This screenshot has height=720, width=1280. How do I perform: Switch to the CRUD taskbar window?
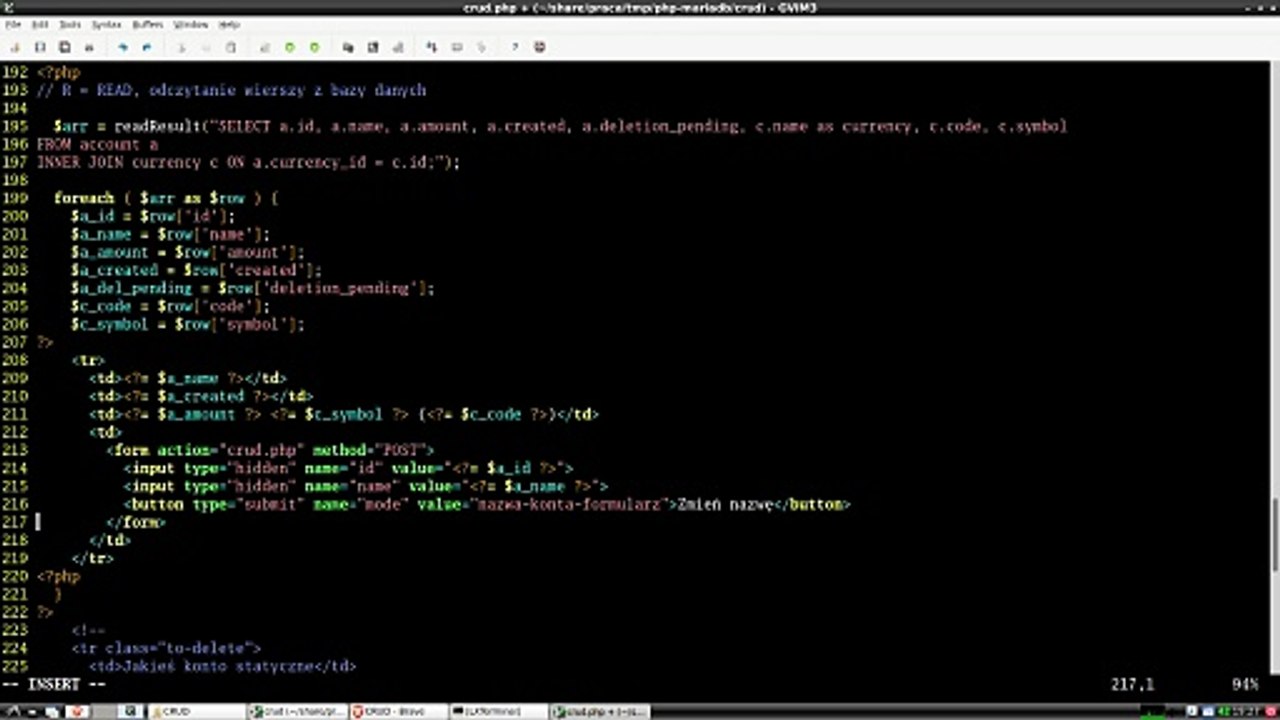(x=197, y=711)
